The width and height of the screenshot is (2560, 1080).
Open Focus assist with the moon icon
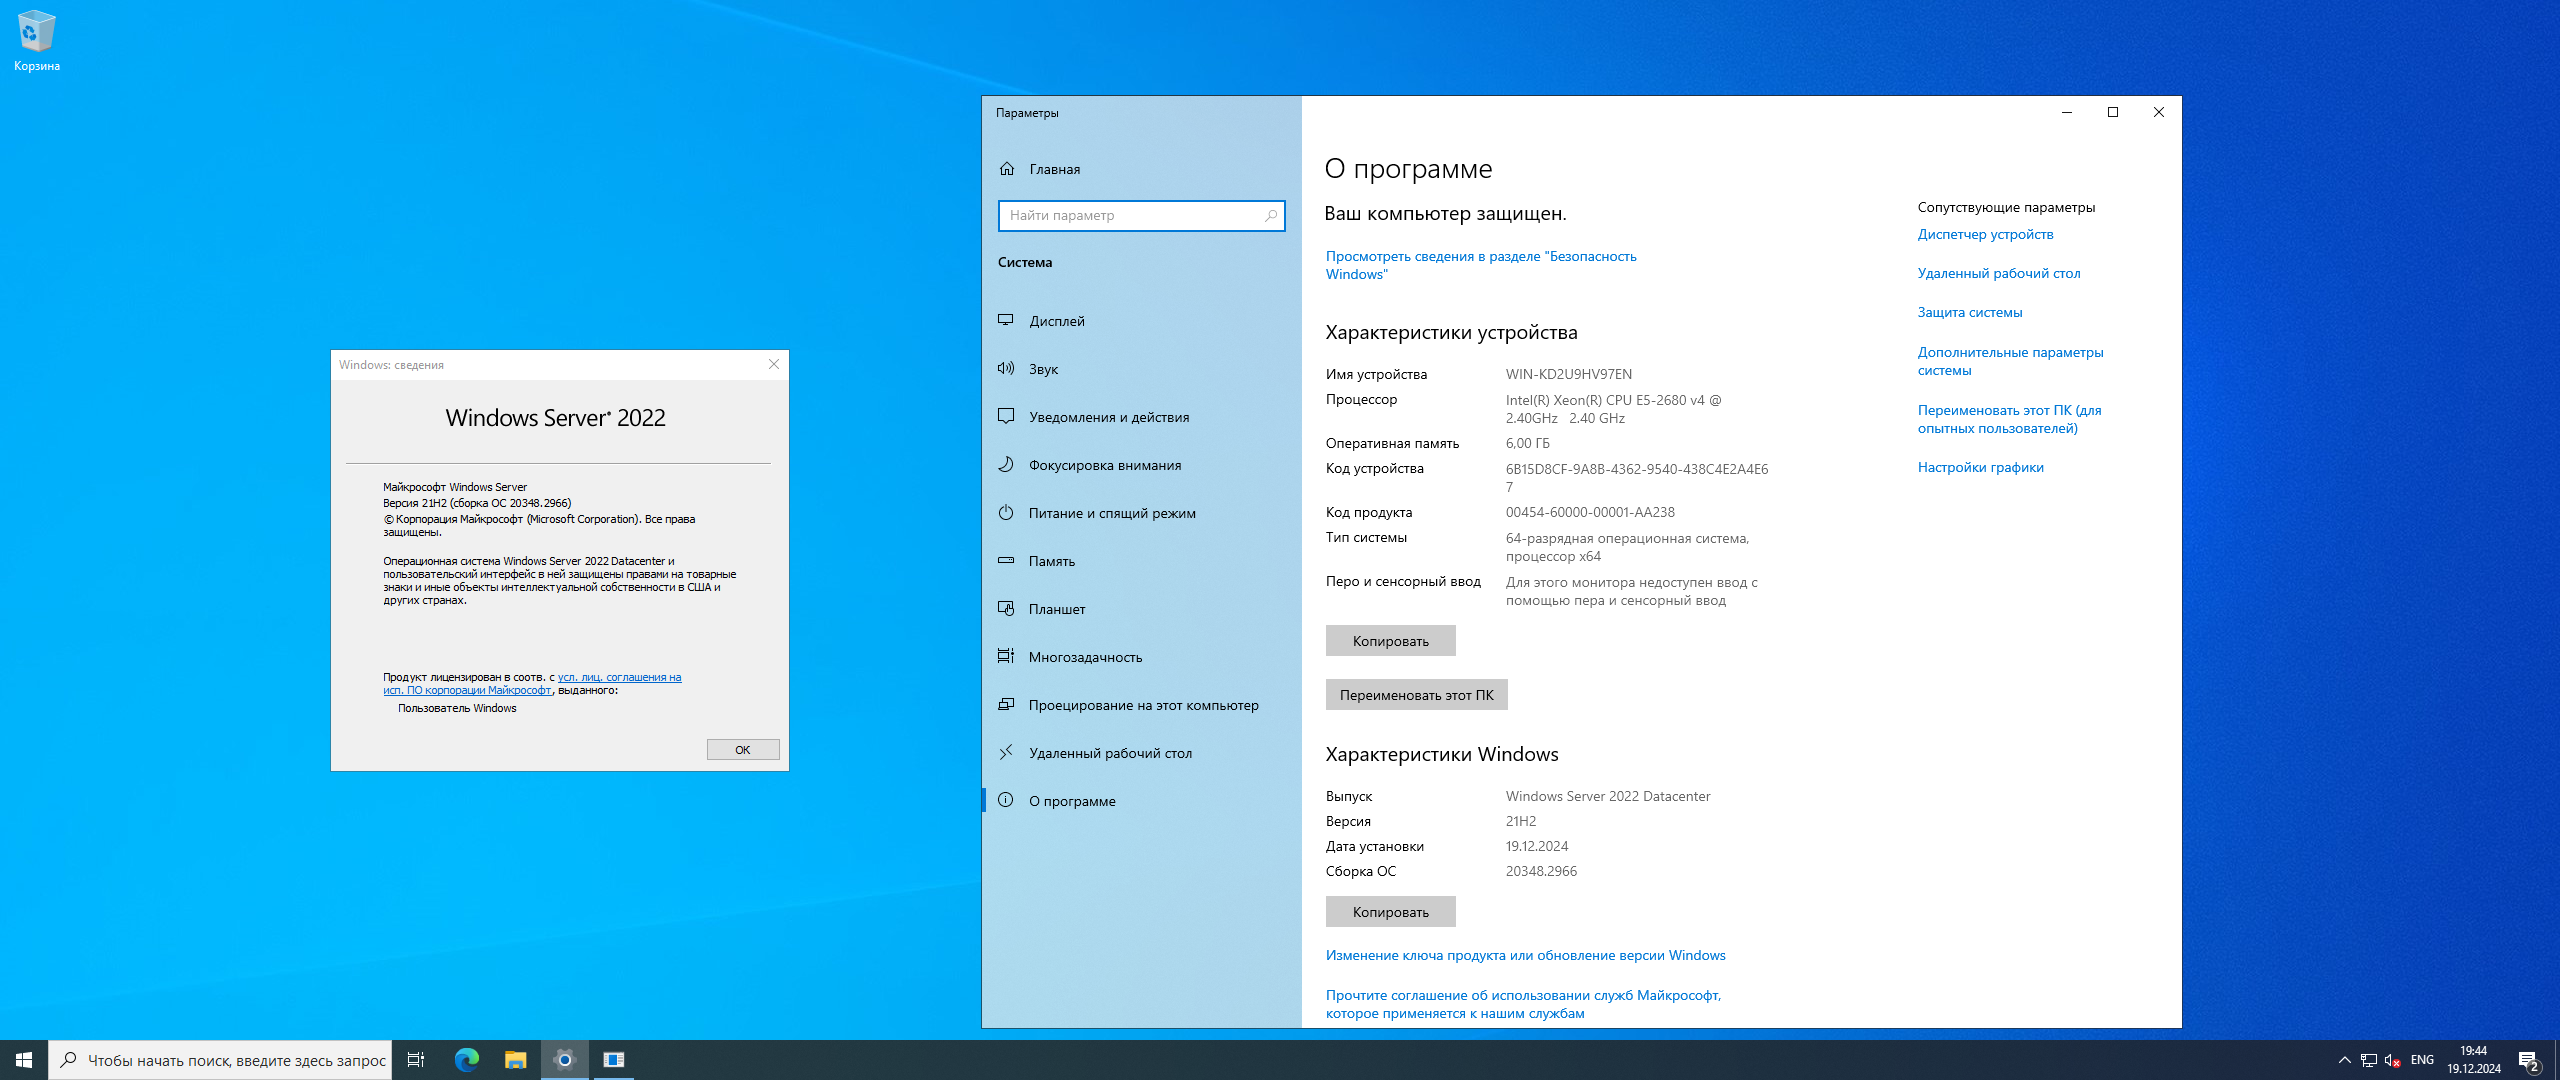coord(1104,465)
